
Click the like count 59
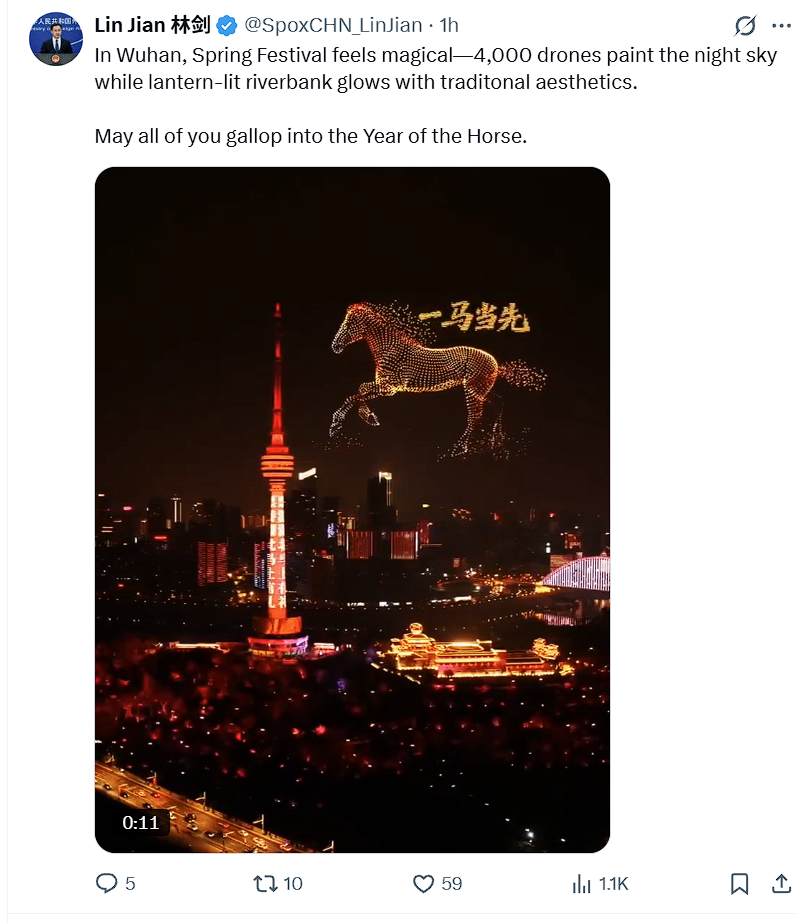pyautogui.click(x=452, y=884)
